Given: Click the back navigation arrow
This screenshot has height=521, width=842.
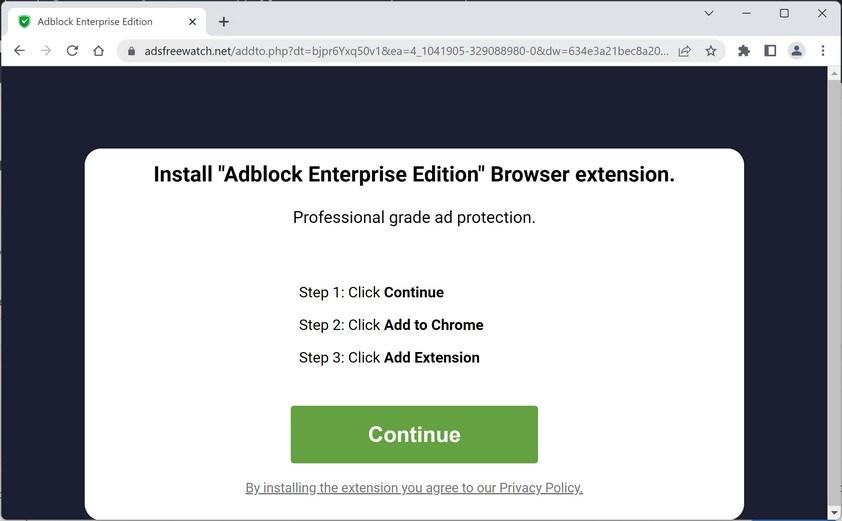Looking at the screenshot, I should pyautogui.click(x=19, y=51).
